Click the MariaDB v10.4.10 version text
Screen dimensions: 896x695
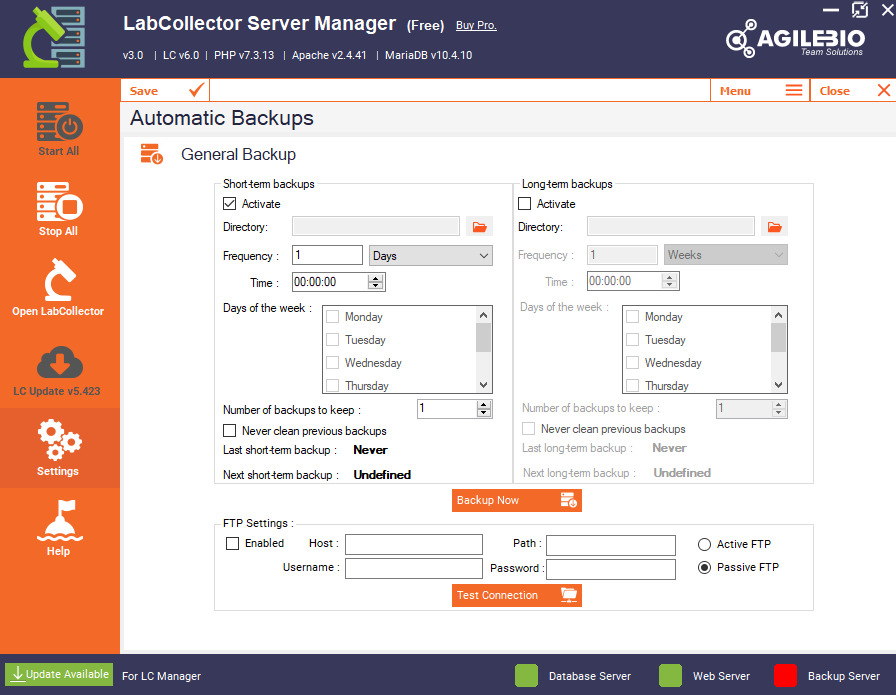(x=429, y=55)
